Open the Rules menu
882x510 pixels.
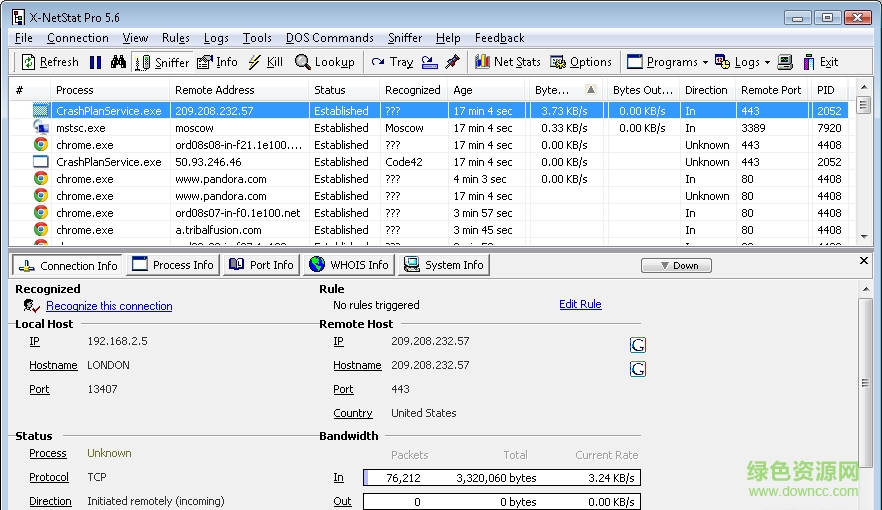[x=176, y=38]
